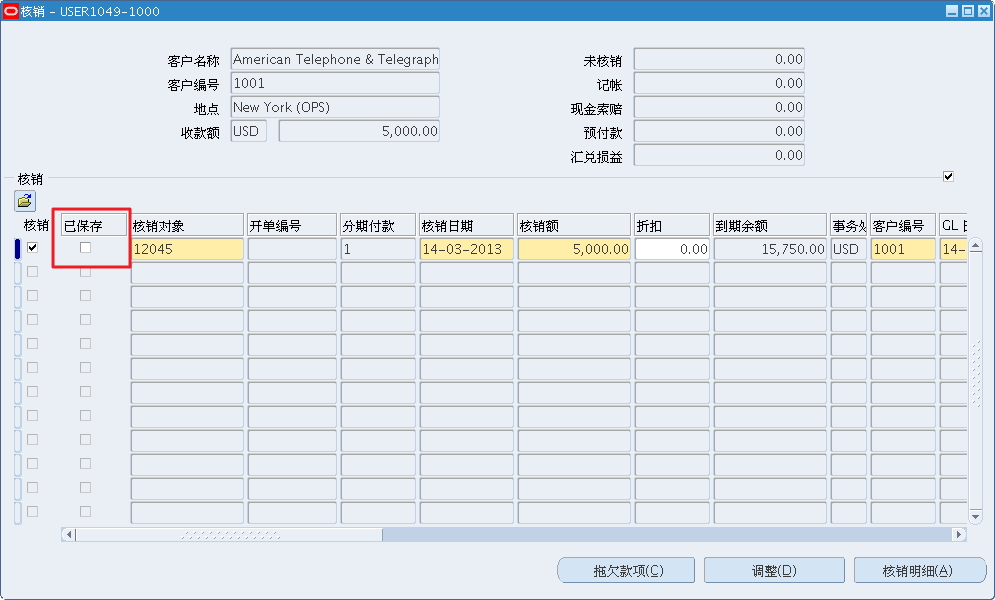Open 核销明细(A) button
The height and width of the screenshot is (600, 995).
pyautogui.click(x=919, y=570)
